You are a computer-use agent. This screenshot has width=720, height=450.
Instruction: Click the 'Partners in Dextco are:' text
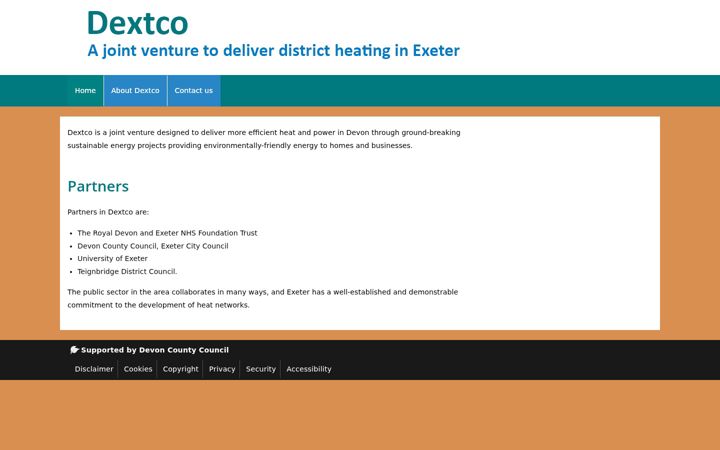pyautogui.click(x=108, y=212)
